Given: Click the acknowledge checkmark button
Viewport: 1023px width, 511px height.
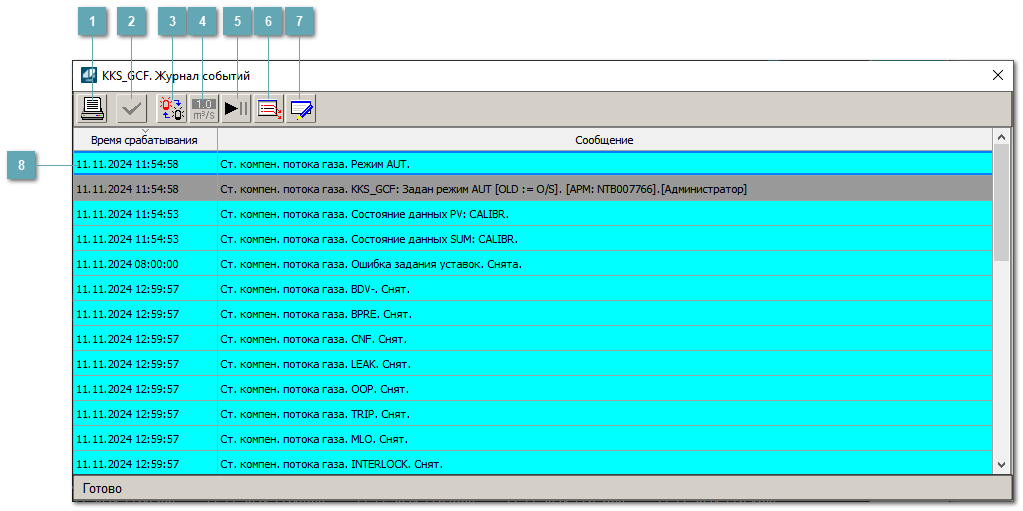Looking at the screenshot, I should pos(130,108).
